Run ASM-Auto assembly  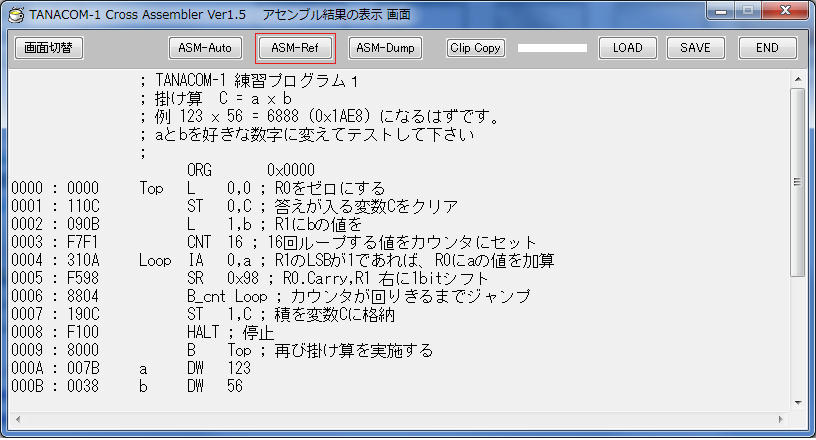(x=205, y=48)
